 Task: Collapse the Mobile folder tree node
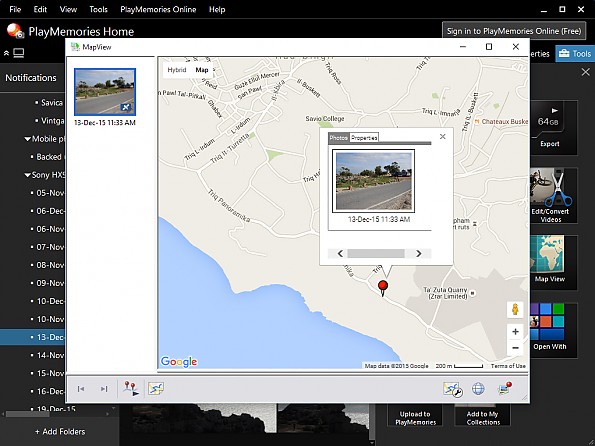27,139
